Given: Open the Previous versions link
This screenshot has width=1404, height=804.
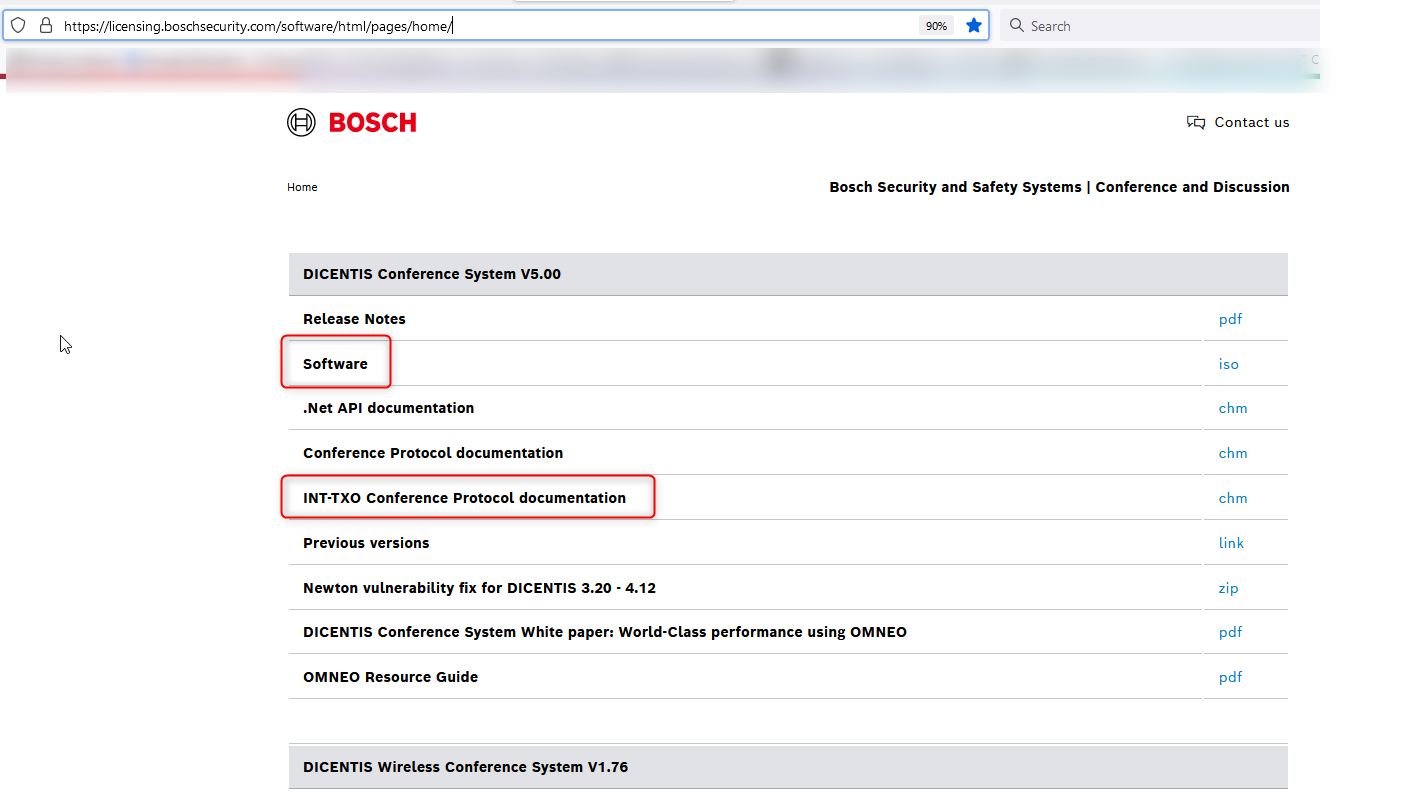Looking at the screenshot, I should (1231, 543).
